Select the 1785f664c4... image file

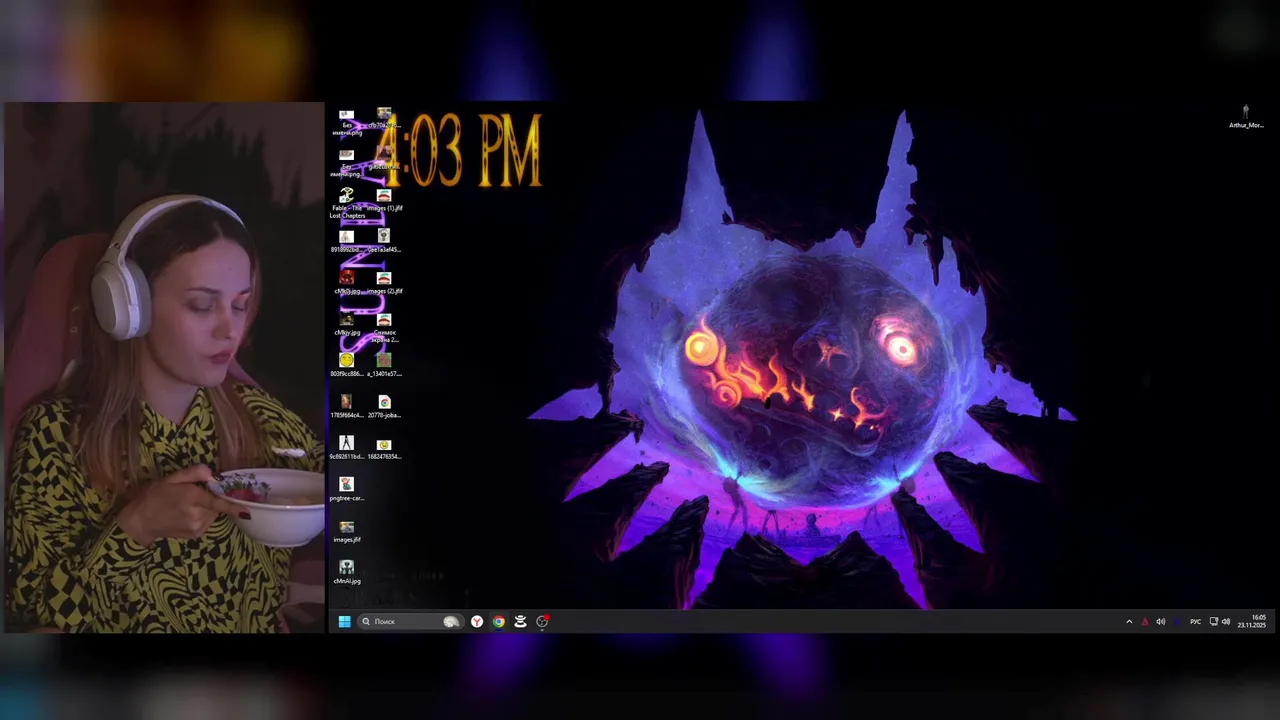pos(347,407)
